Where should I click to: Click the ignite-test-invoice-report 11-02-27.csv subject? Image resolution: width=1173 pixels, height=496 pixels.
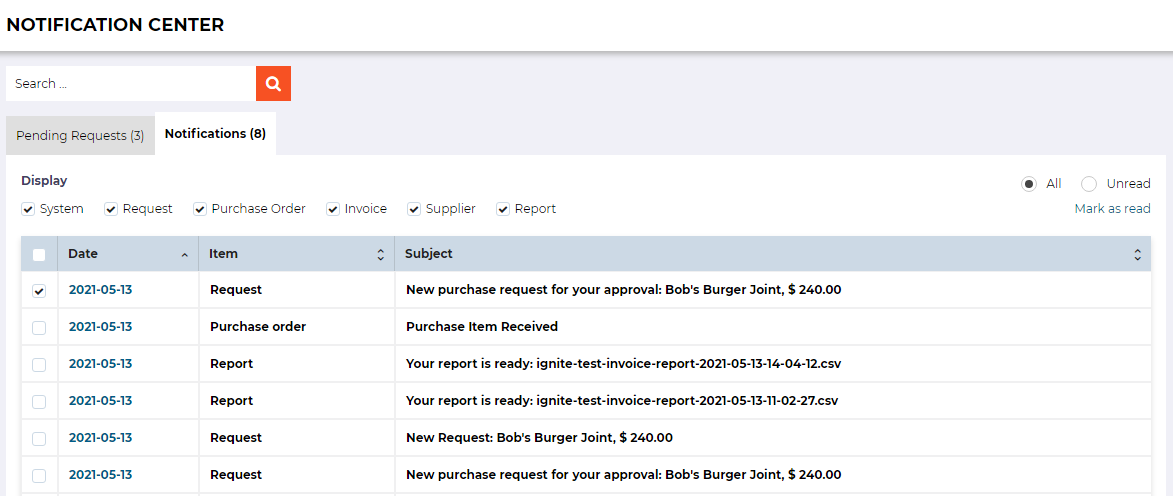pyautogui.click(x=622, y=401)
